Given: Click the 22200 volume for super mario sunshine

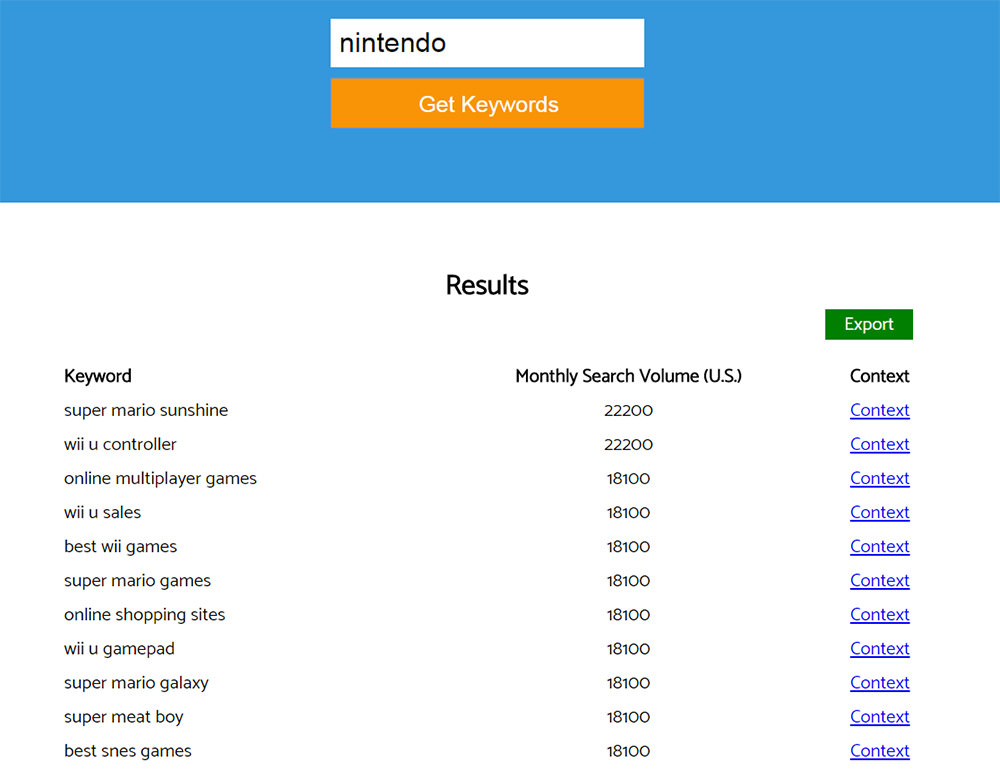Looking at the screenshot, I should (x=628, y=410).
